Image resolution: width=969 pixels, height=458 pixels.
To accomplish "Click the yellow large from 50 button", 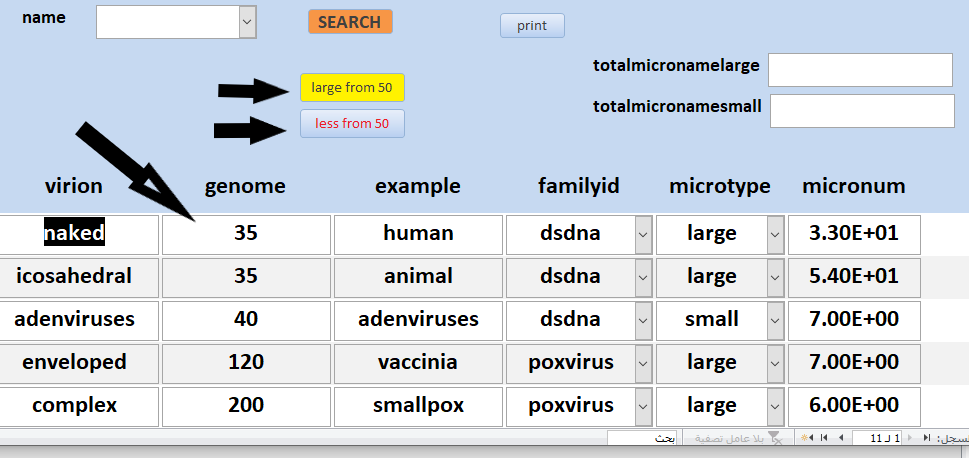I will coord(352,87).
